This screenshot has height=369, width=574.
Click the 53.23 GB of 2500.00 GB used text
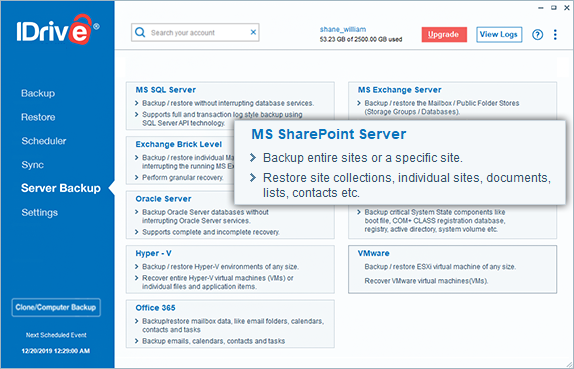[361, 40]
